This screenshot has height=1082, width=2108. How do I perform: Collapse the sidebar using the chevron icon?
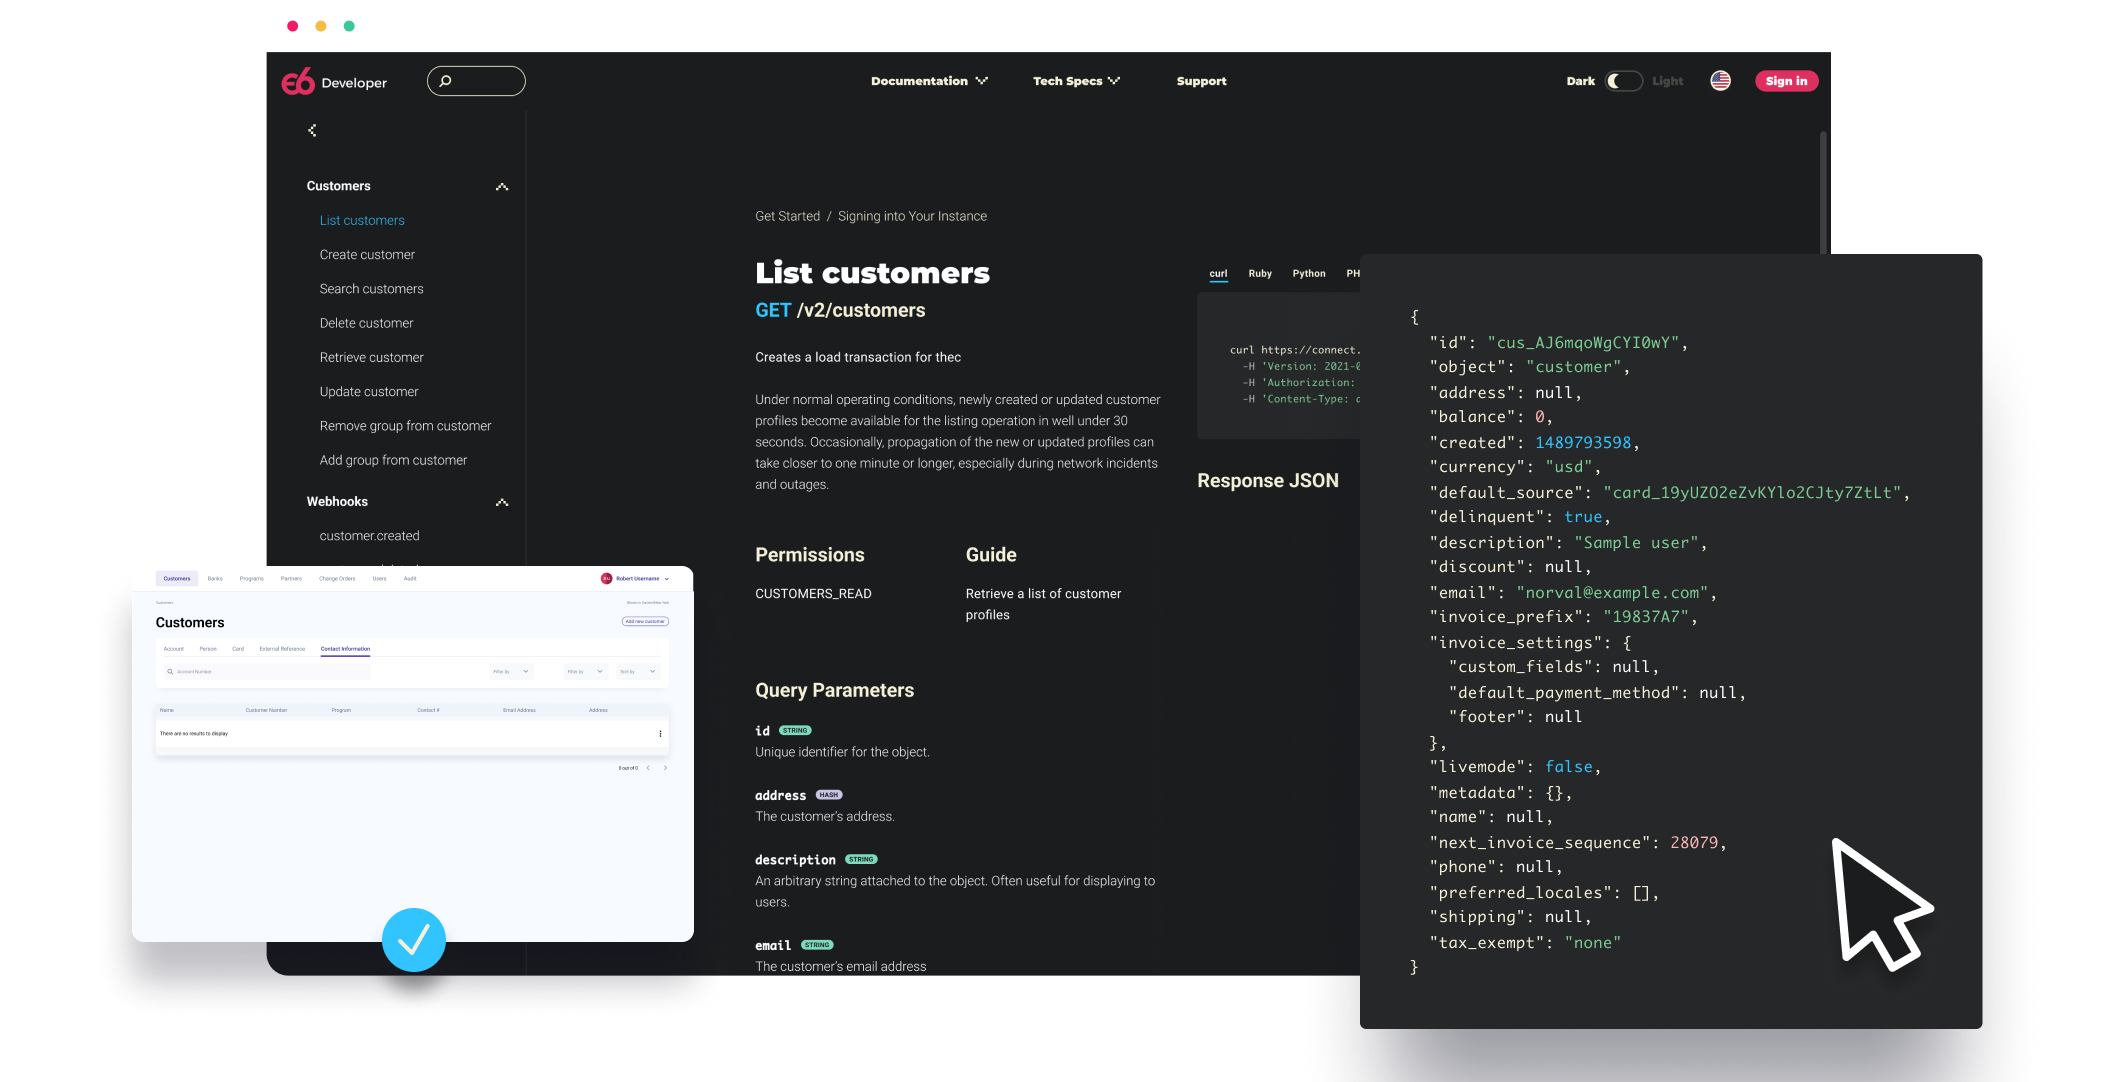click(x=312, y=130)
